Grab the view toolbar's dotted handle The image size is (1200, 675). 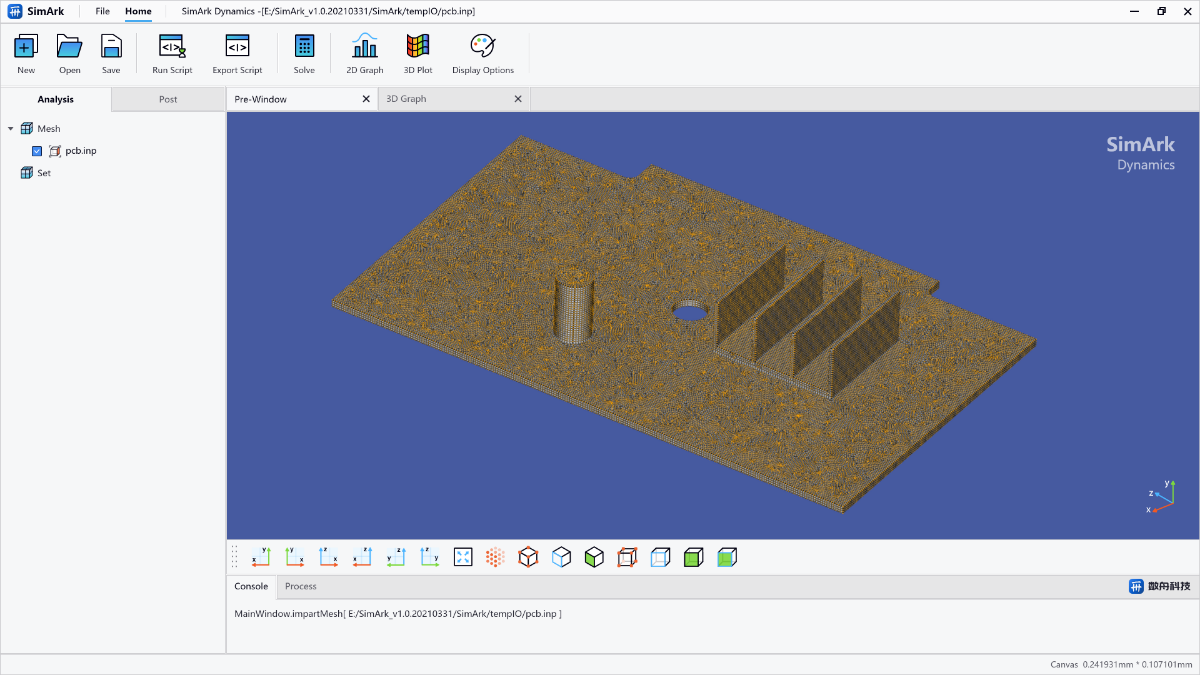pyautogui.click(x=235, y=557)
